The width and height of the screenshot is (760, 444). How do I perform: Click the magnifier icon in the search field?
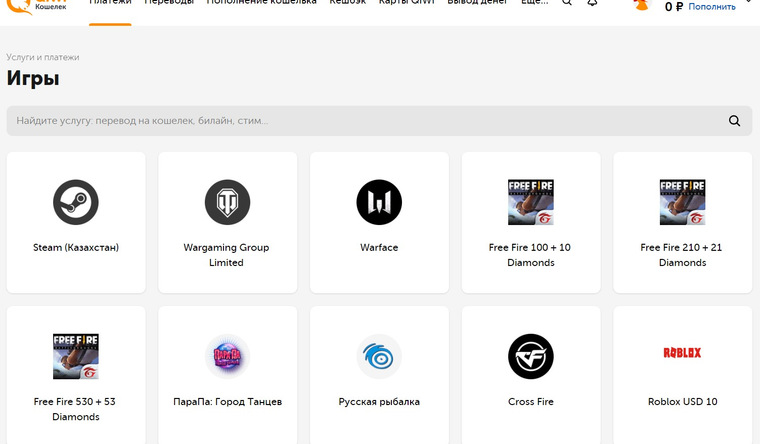click(x=734, y=121)
